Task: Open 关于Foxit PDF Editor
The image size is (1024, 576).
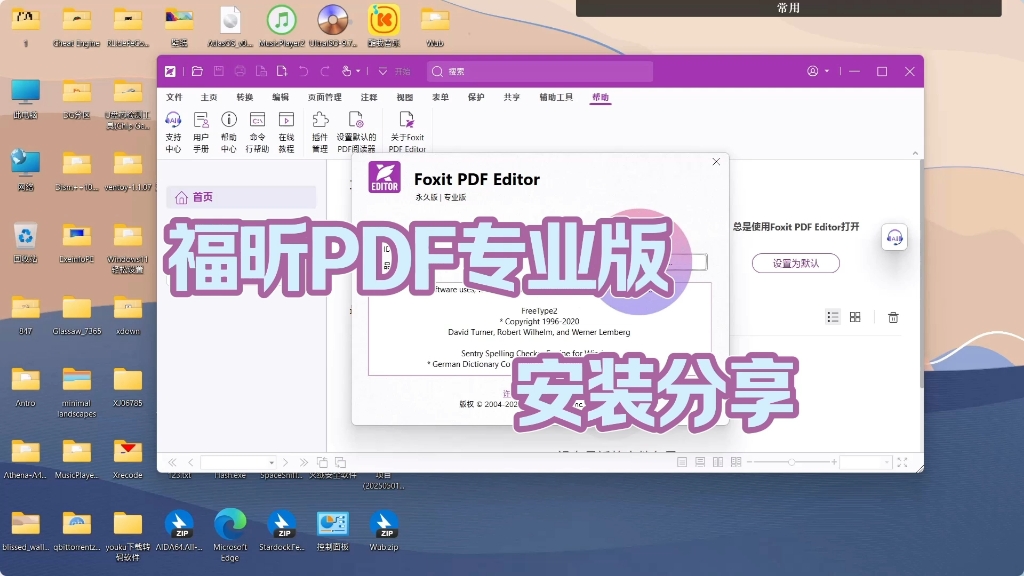Action: coord(407,132)
